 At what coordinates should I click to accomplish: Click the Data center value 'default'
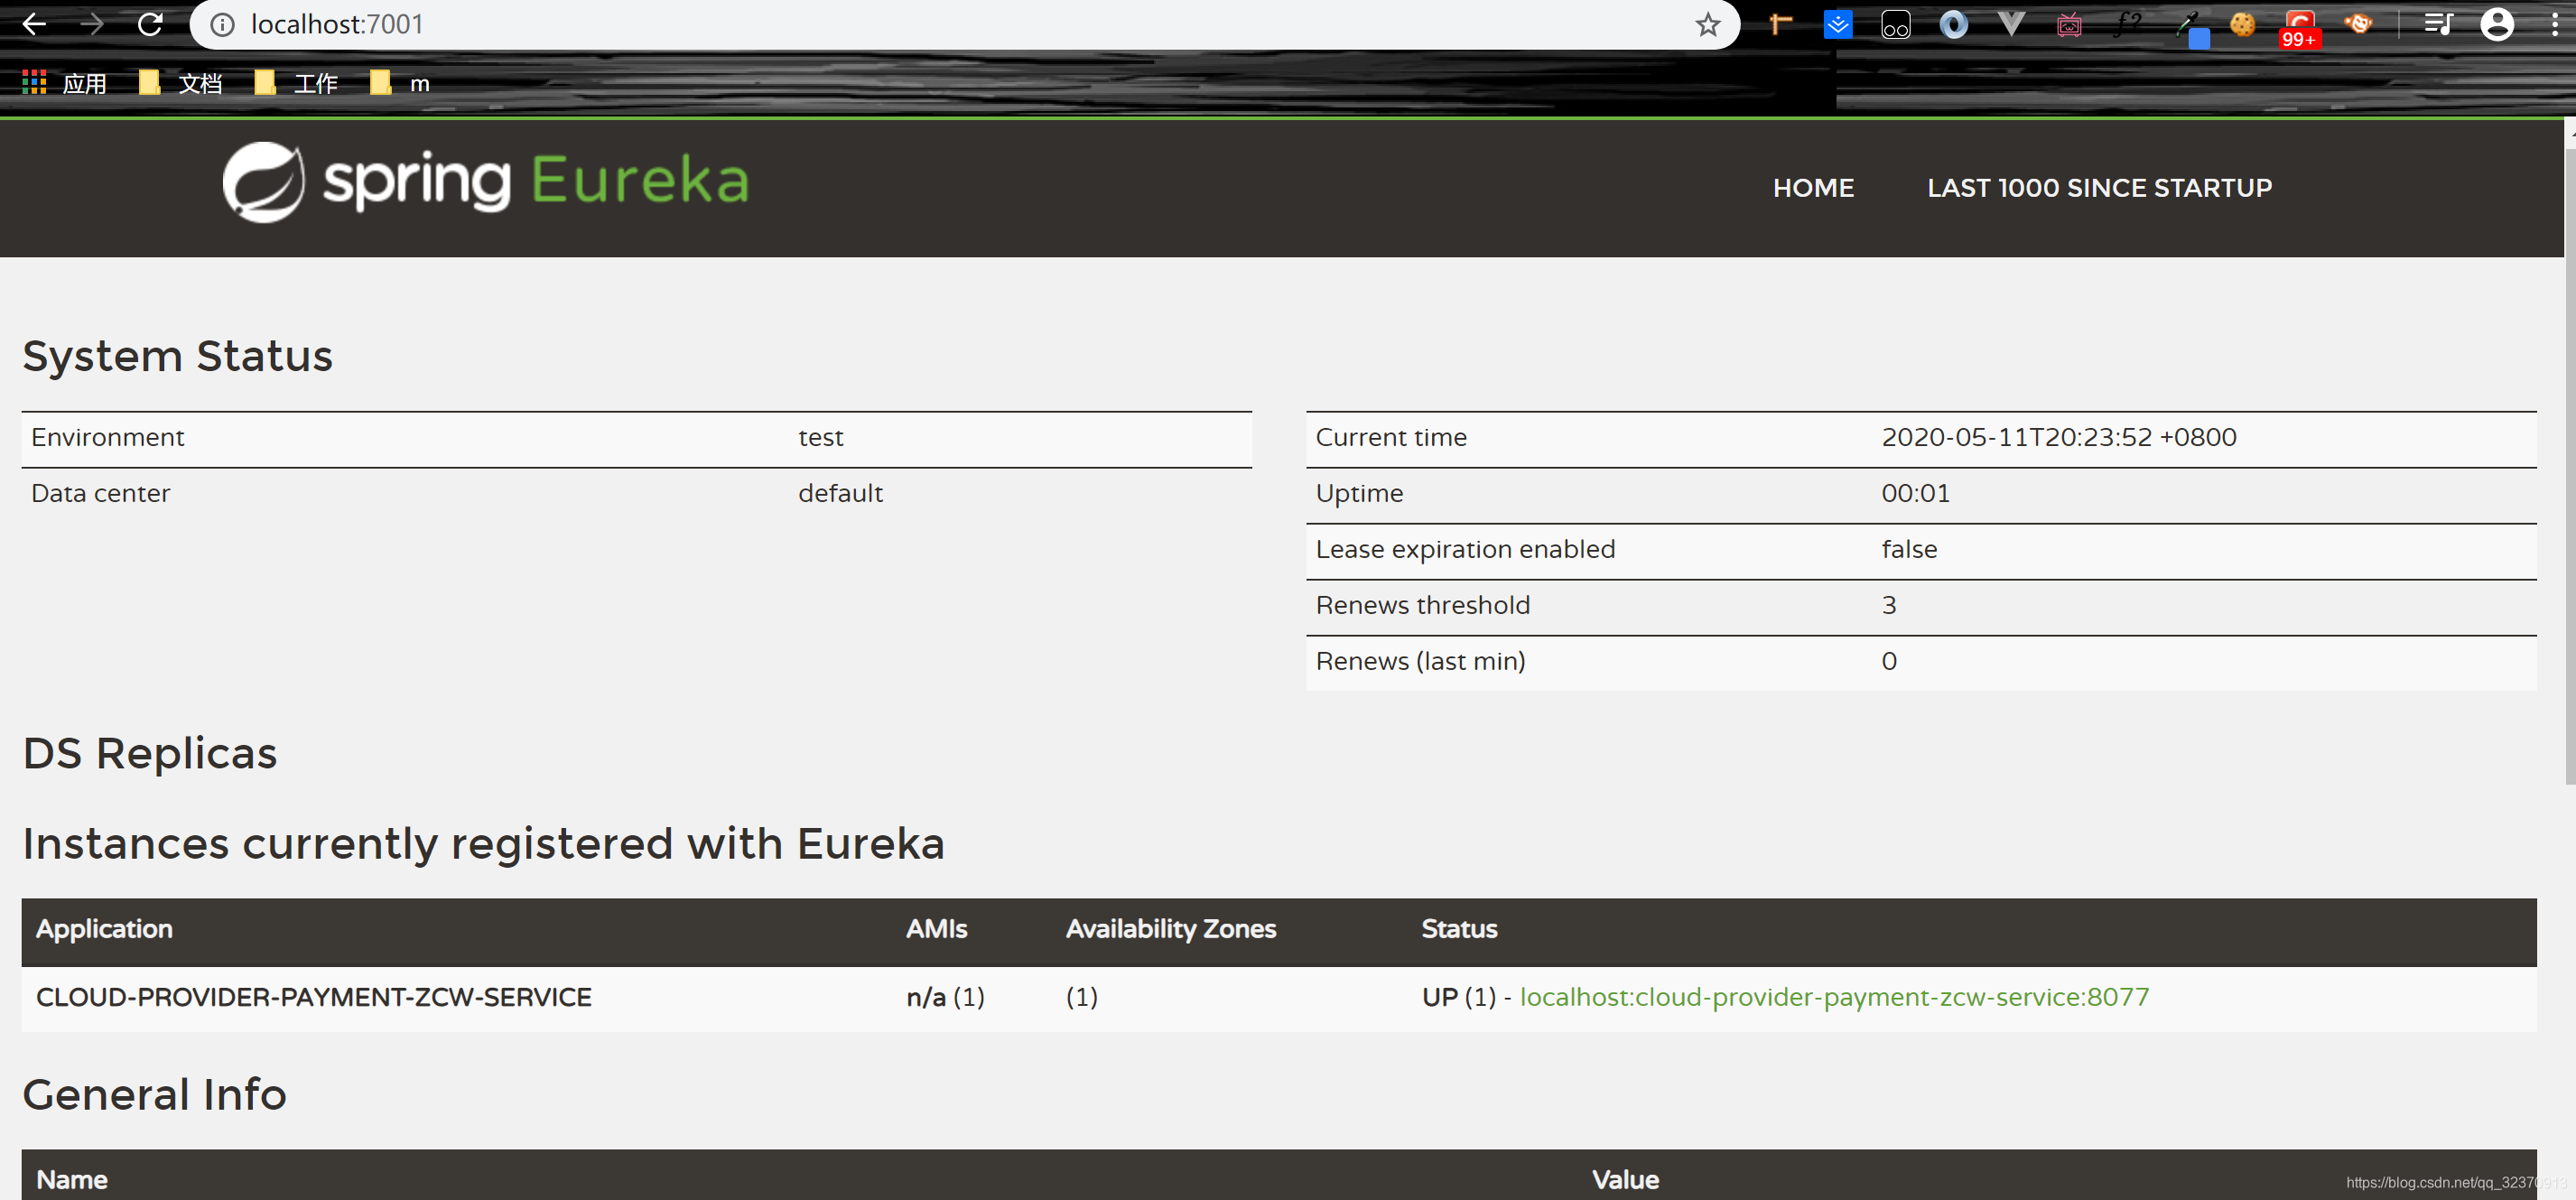click(x=840, y=493)
